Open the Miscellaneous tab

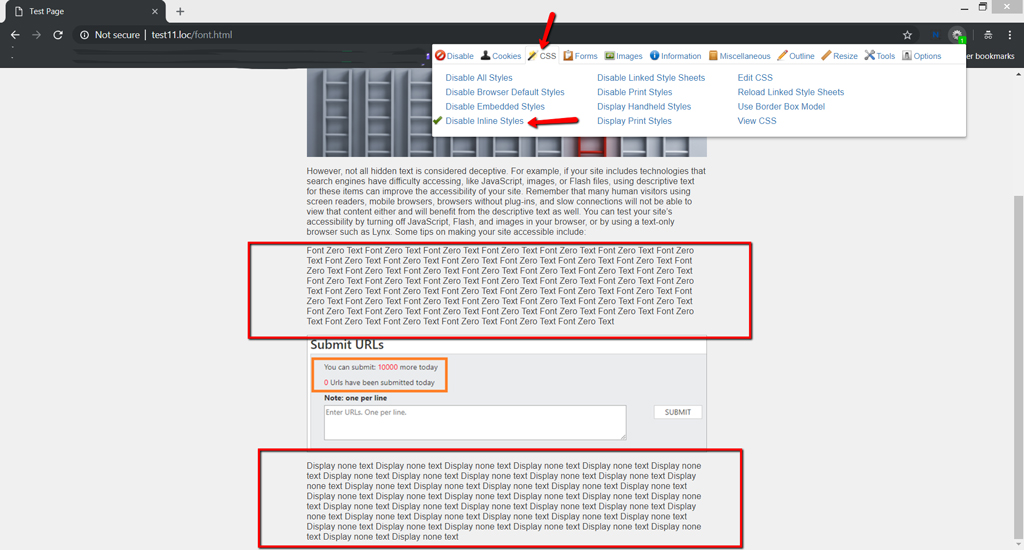[739, 56]
